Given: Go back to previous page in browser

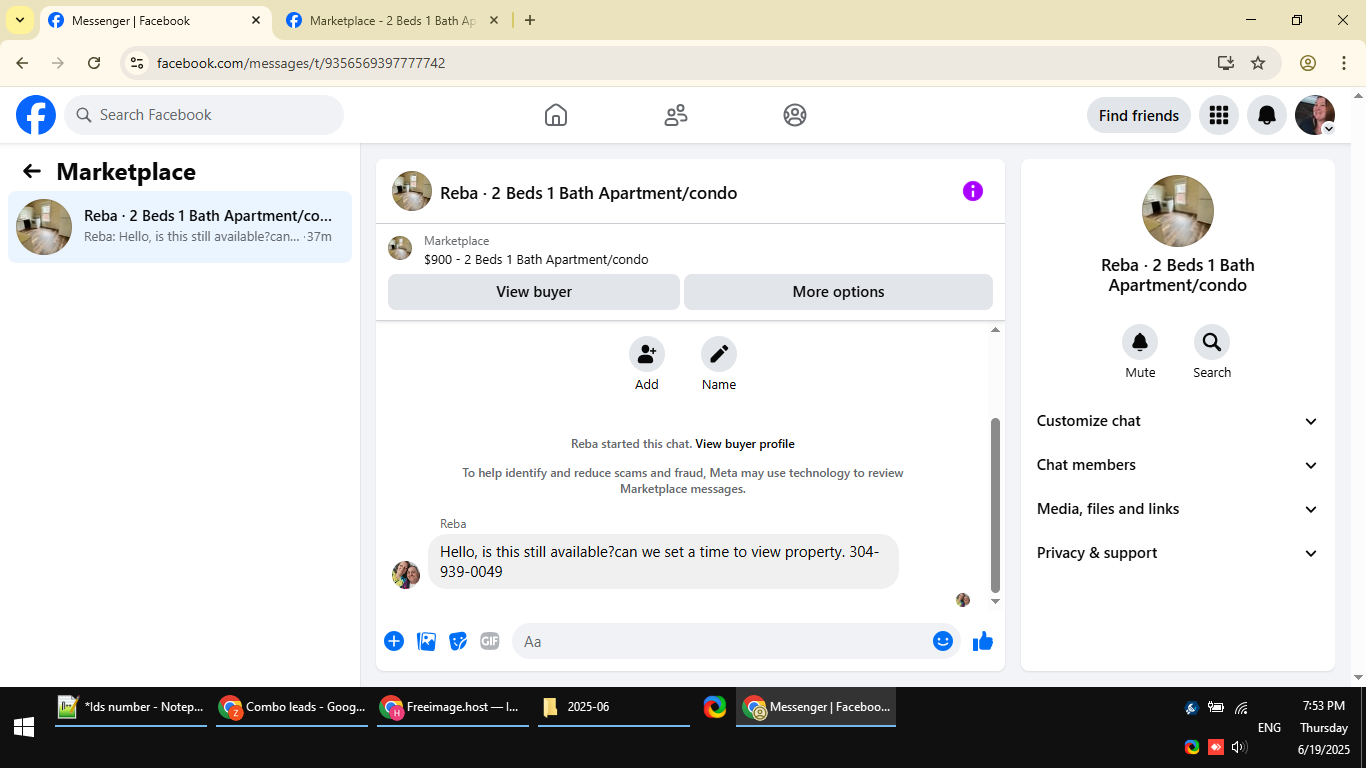Looking at the screenshot, I should tap(22, 63).
